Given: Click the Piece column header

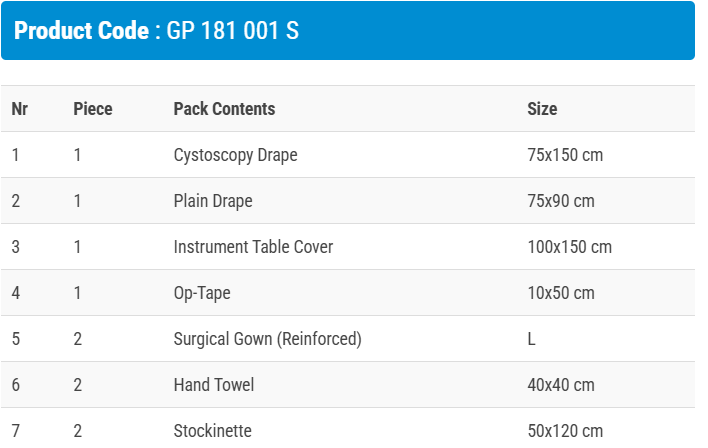Looking at the screenshot, I should coord(93,109).
